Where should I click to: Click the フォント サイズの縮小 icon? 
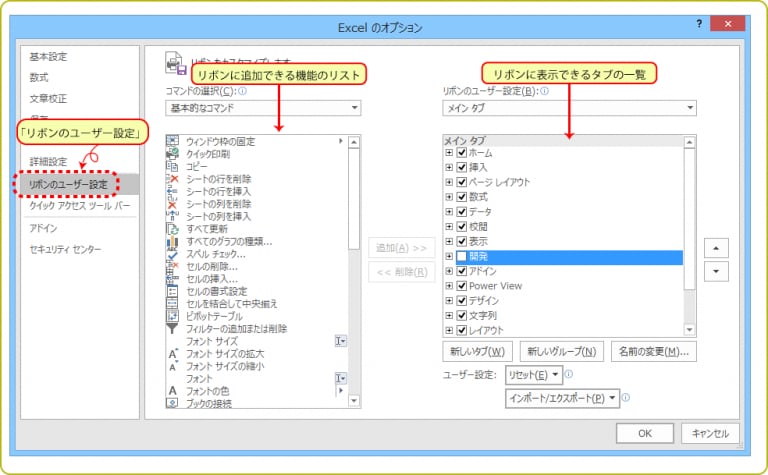tap(172, 366)
